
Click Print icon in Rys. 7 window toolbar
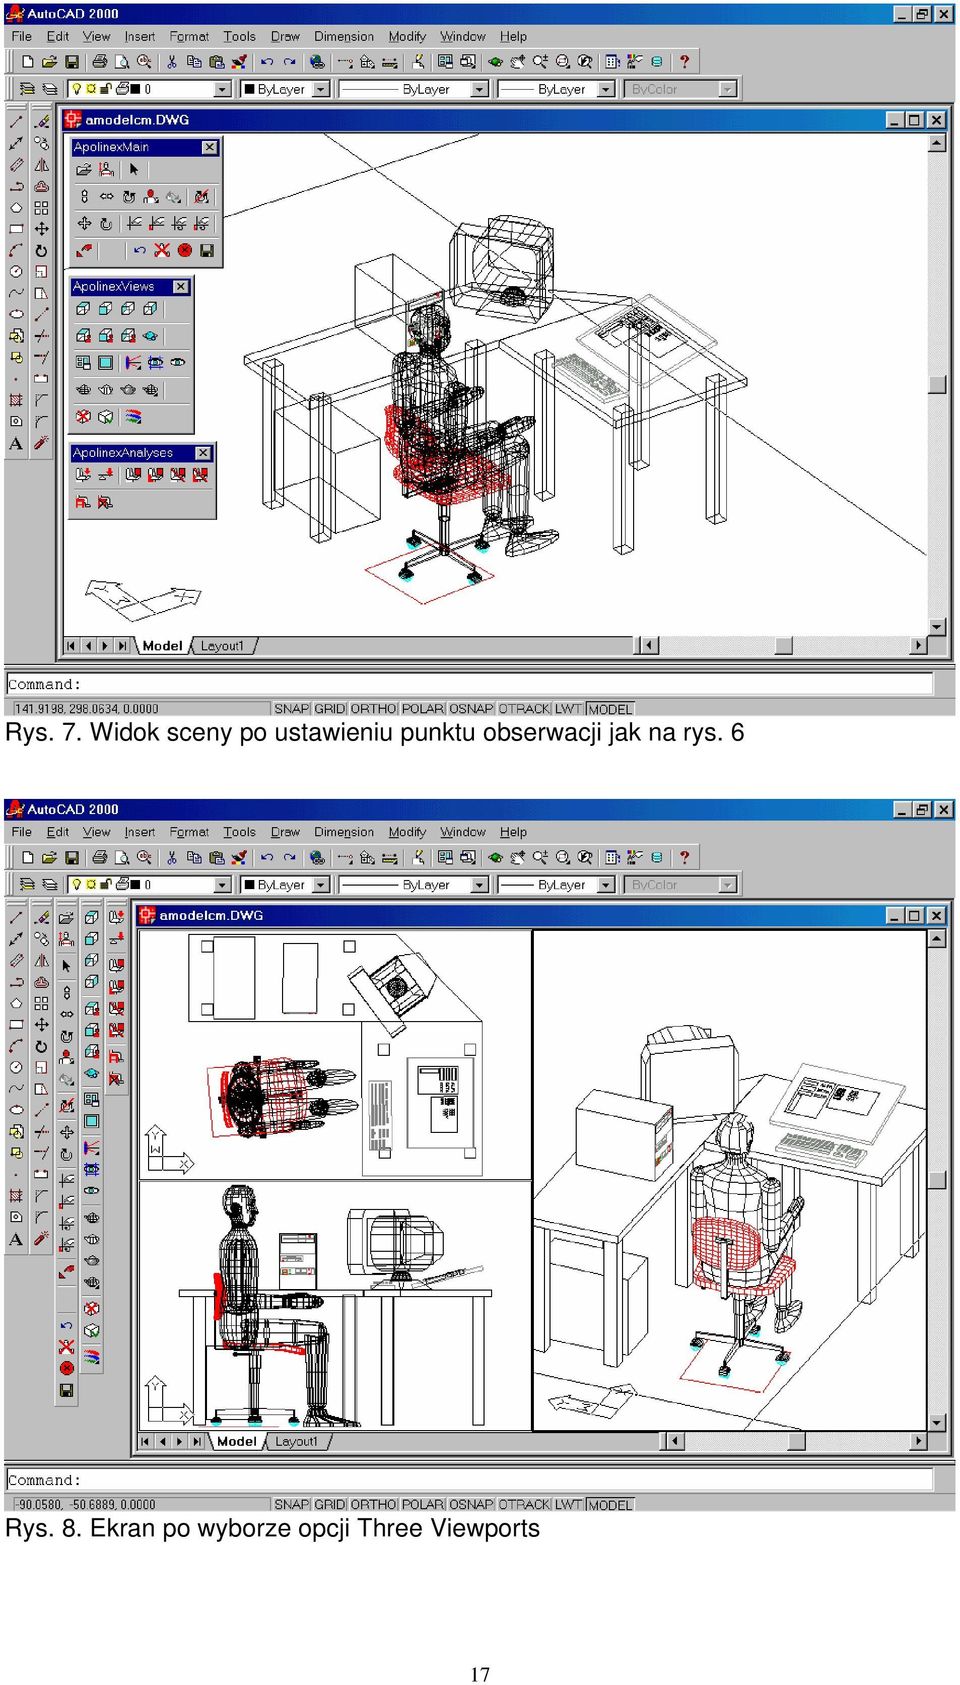tap(99, 62)
